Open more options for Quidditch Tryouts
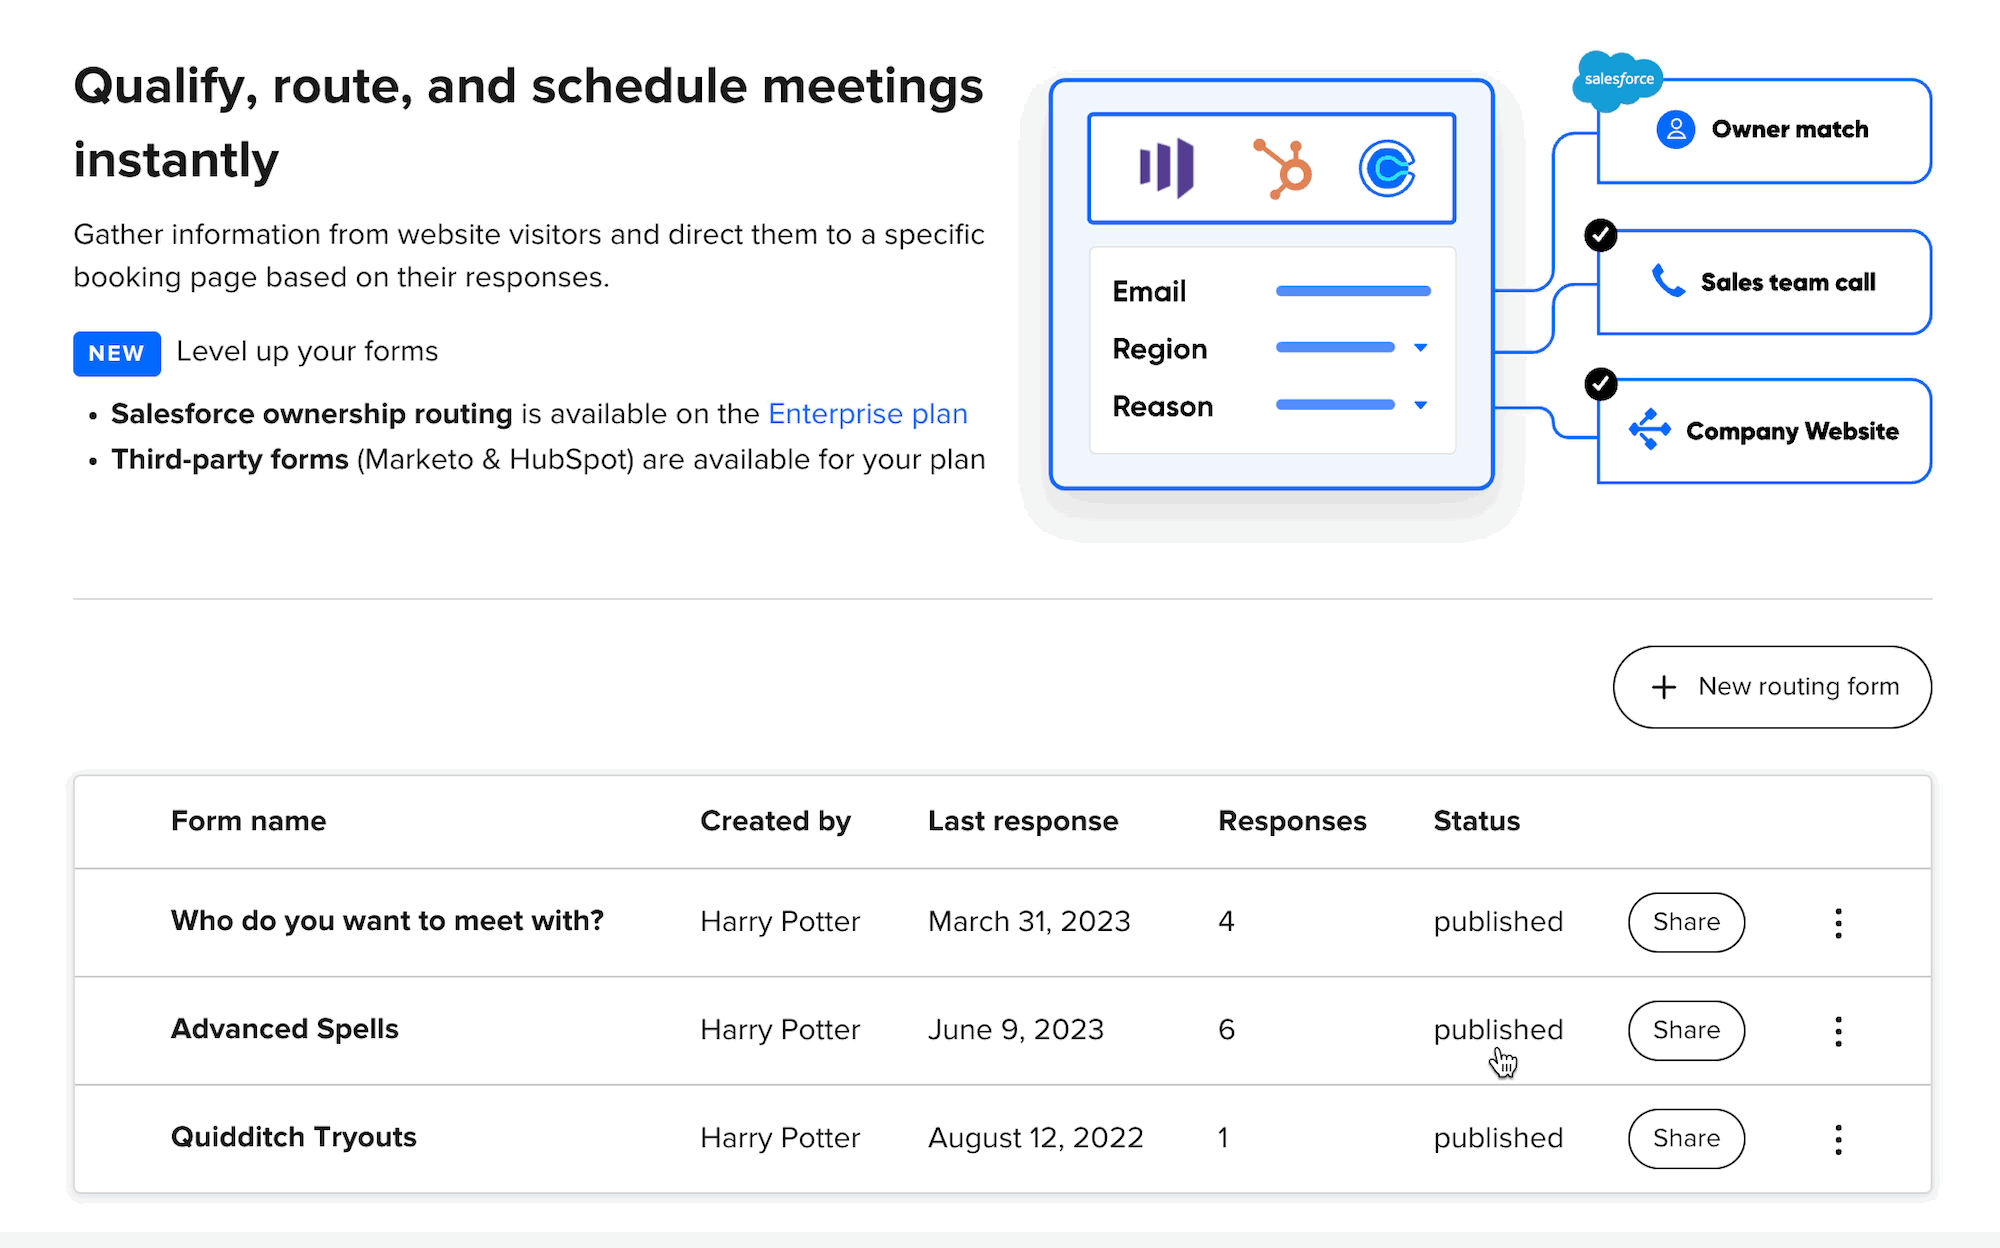2000x1248 pixels. tap(1838, 1139)
